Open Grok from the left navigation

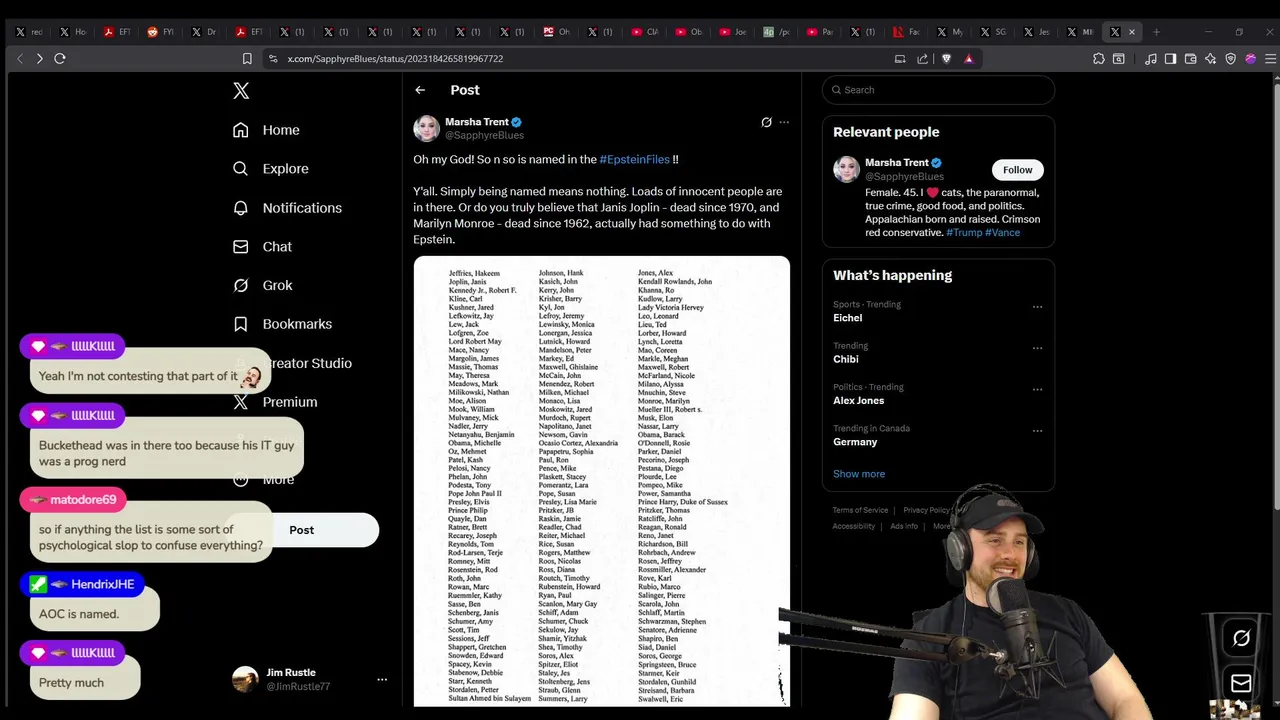click(262, 285)
